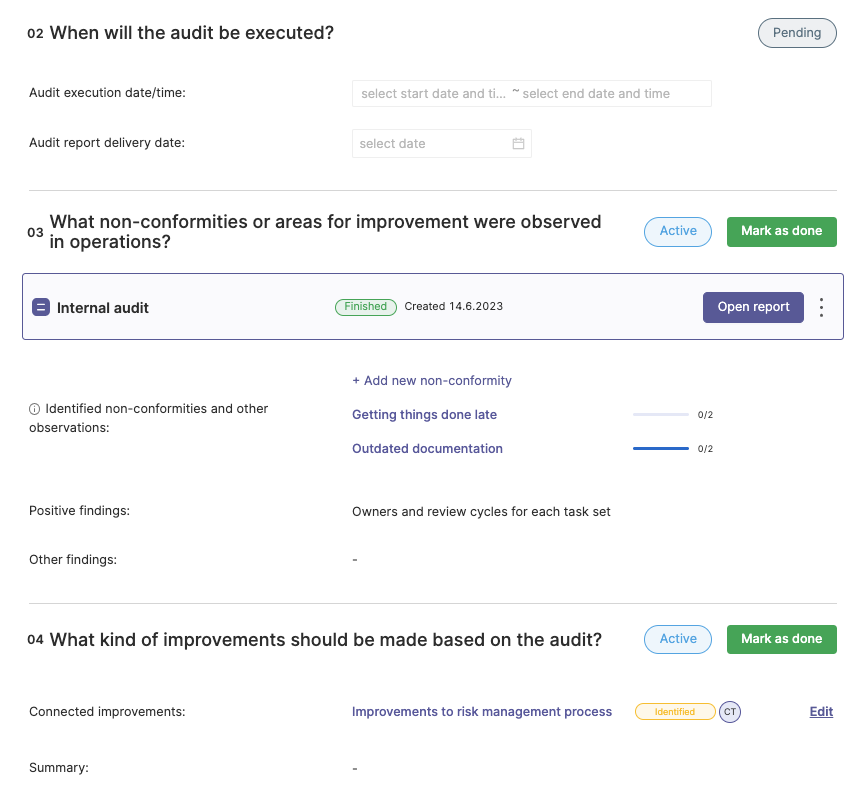Open the Outdated documentation non-conformity
This screenshot has width=854, height=802.
pos(427,449)
